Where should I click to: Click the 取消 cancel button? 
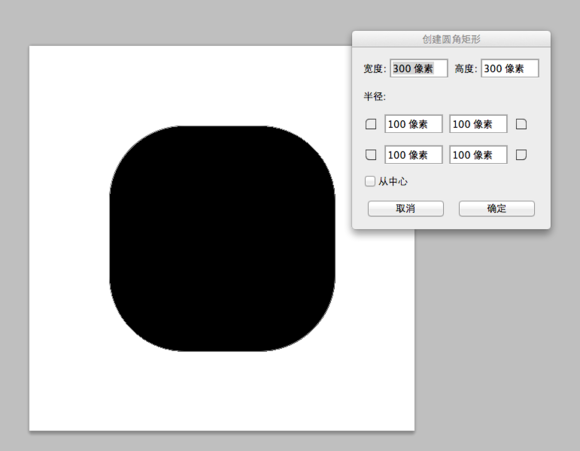tap(406, 209)
